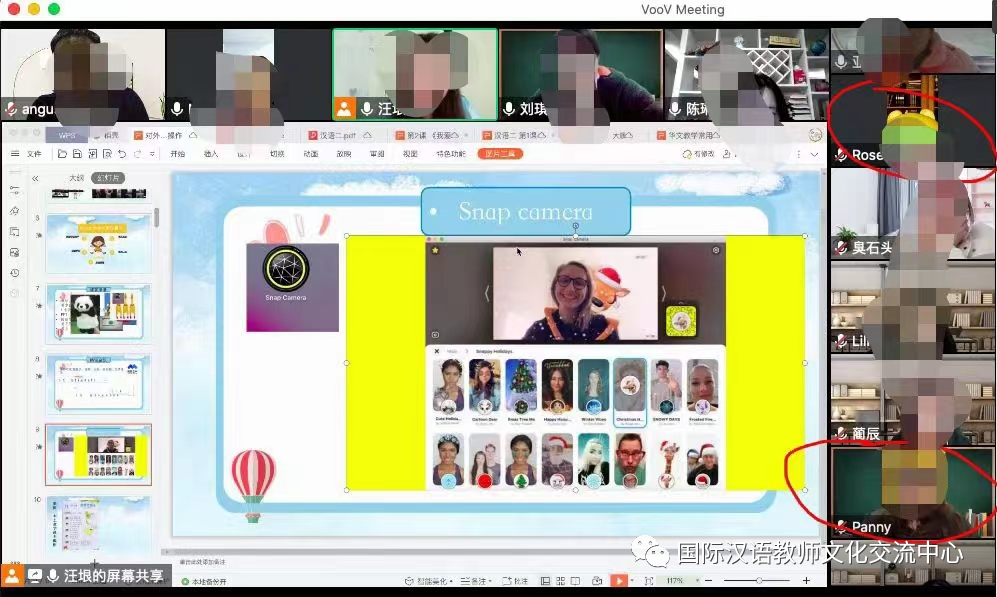Click the fourth icon in left sidebar strip
This screenshot has height=597, width=997.
pyautogui.click(x=15, y=252)
